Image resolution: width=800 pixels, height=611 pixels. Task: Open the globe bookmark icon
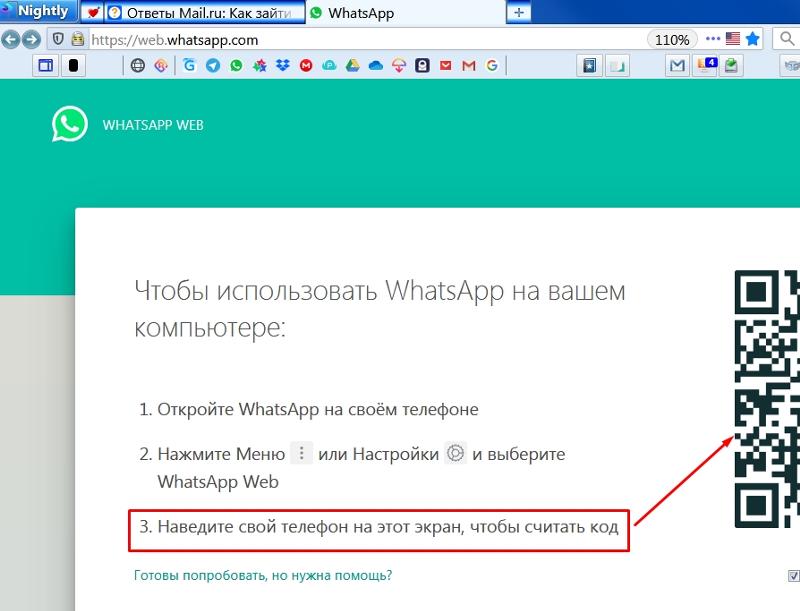pyautogui.click(x=138, y=65)
